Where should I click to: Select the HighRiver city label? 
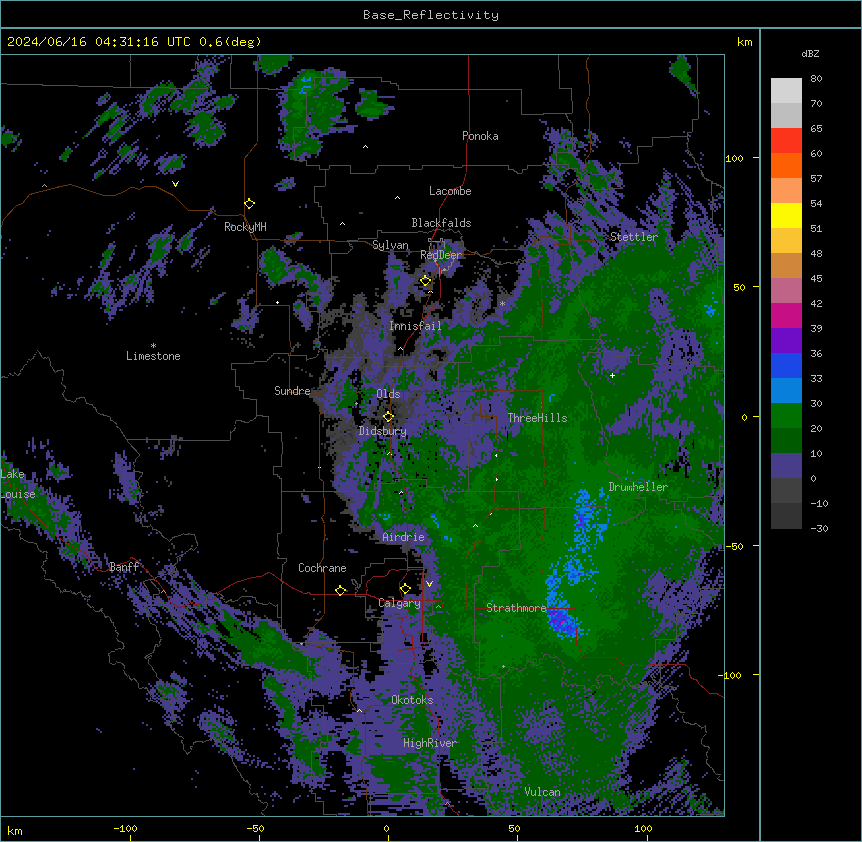(430, 743)
